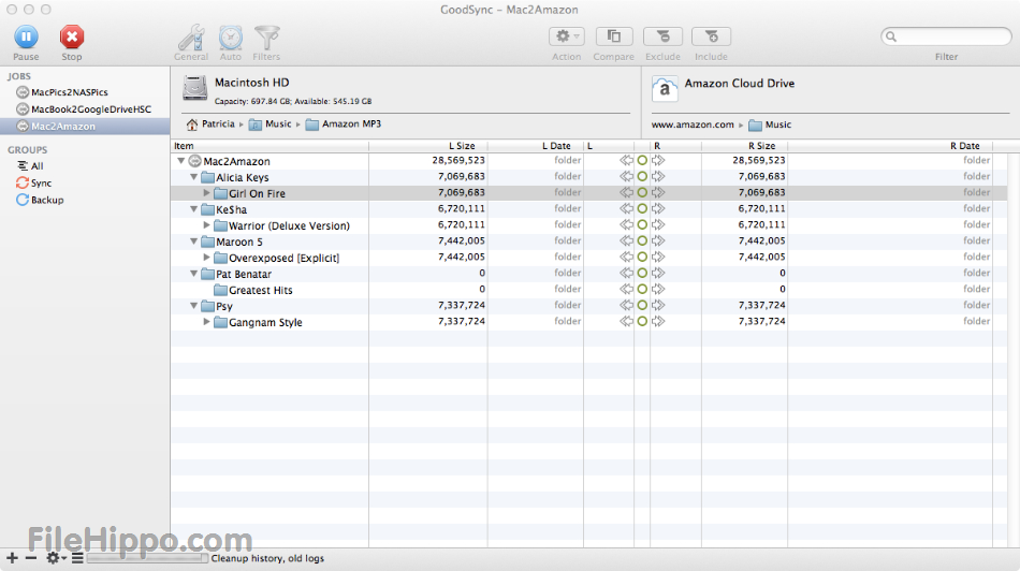The image size is (1020, 571).
Task: Remove job with minus button
Action: (31, 557)
